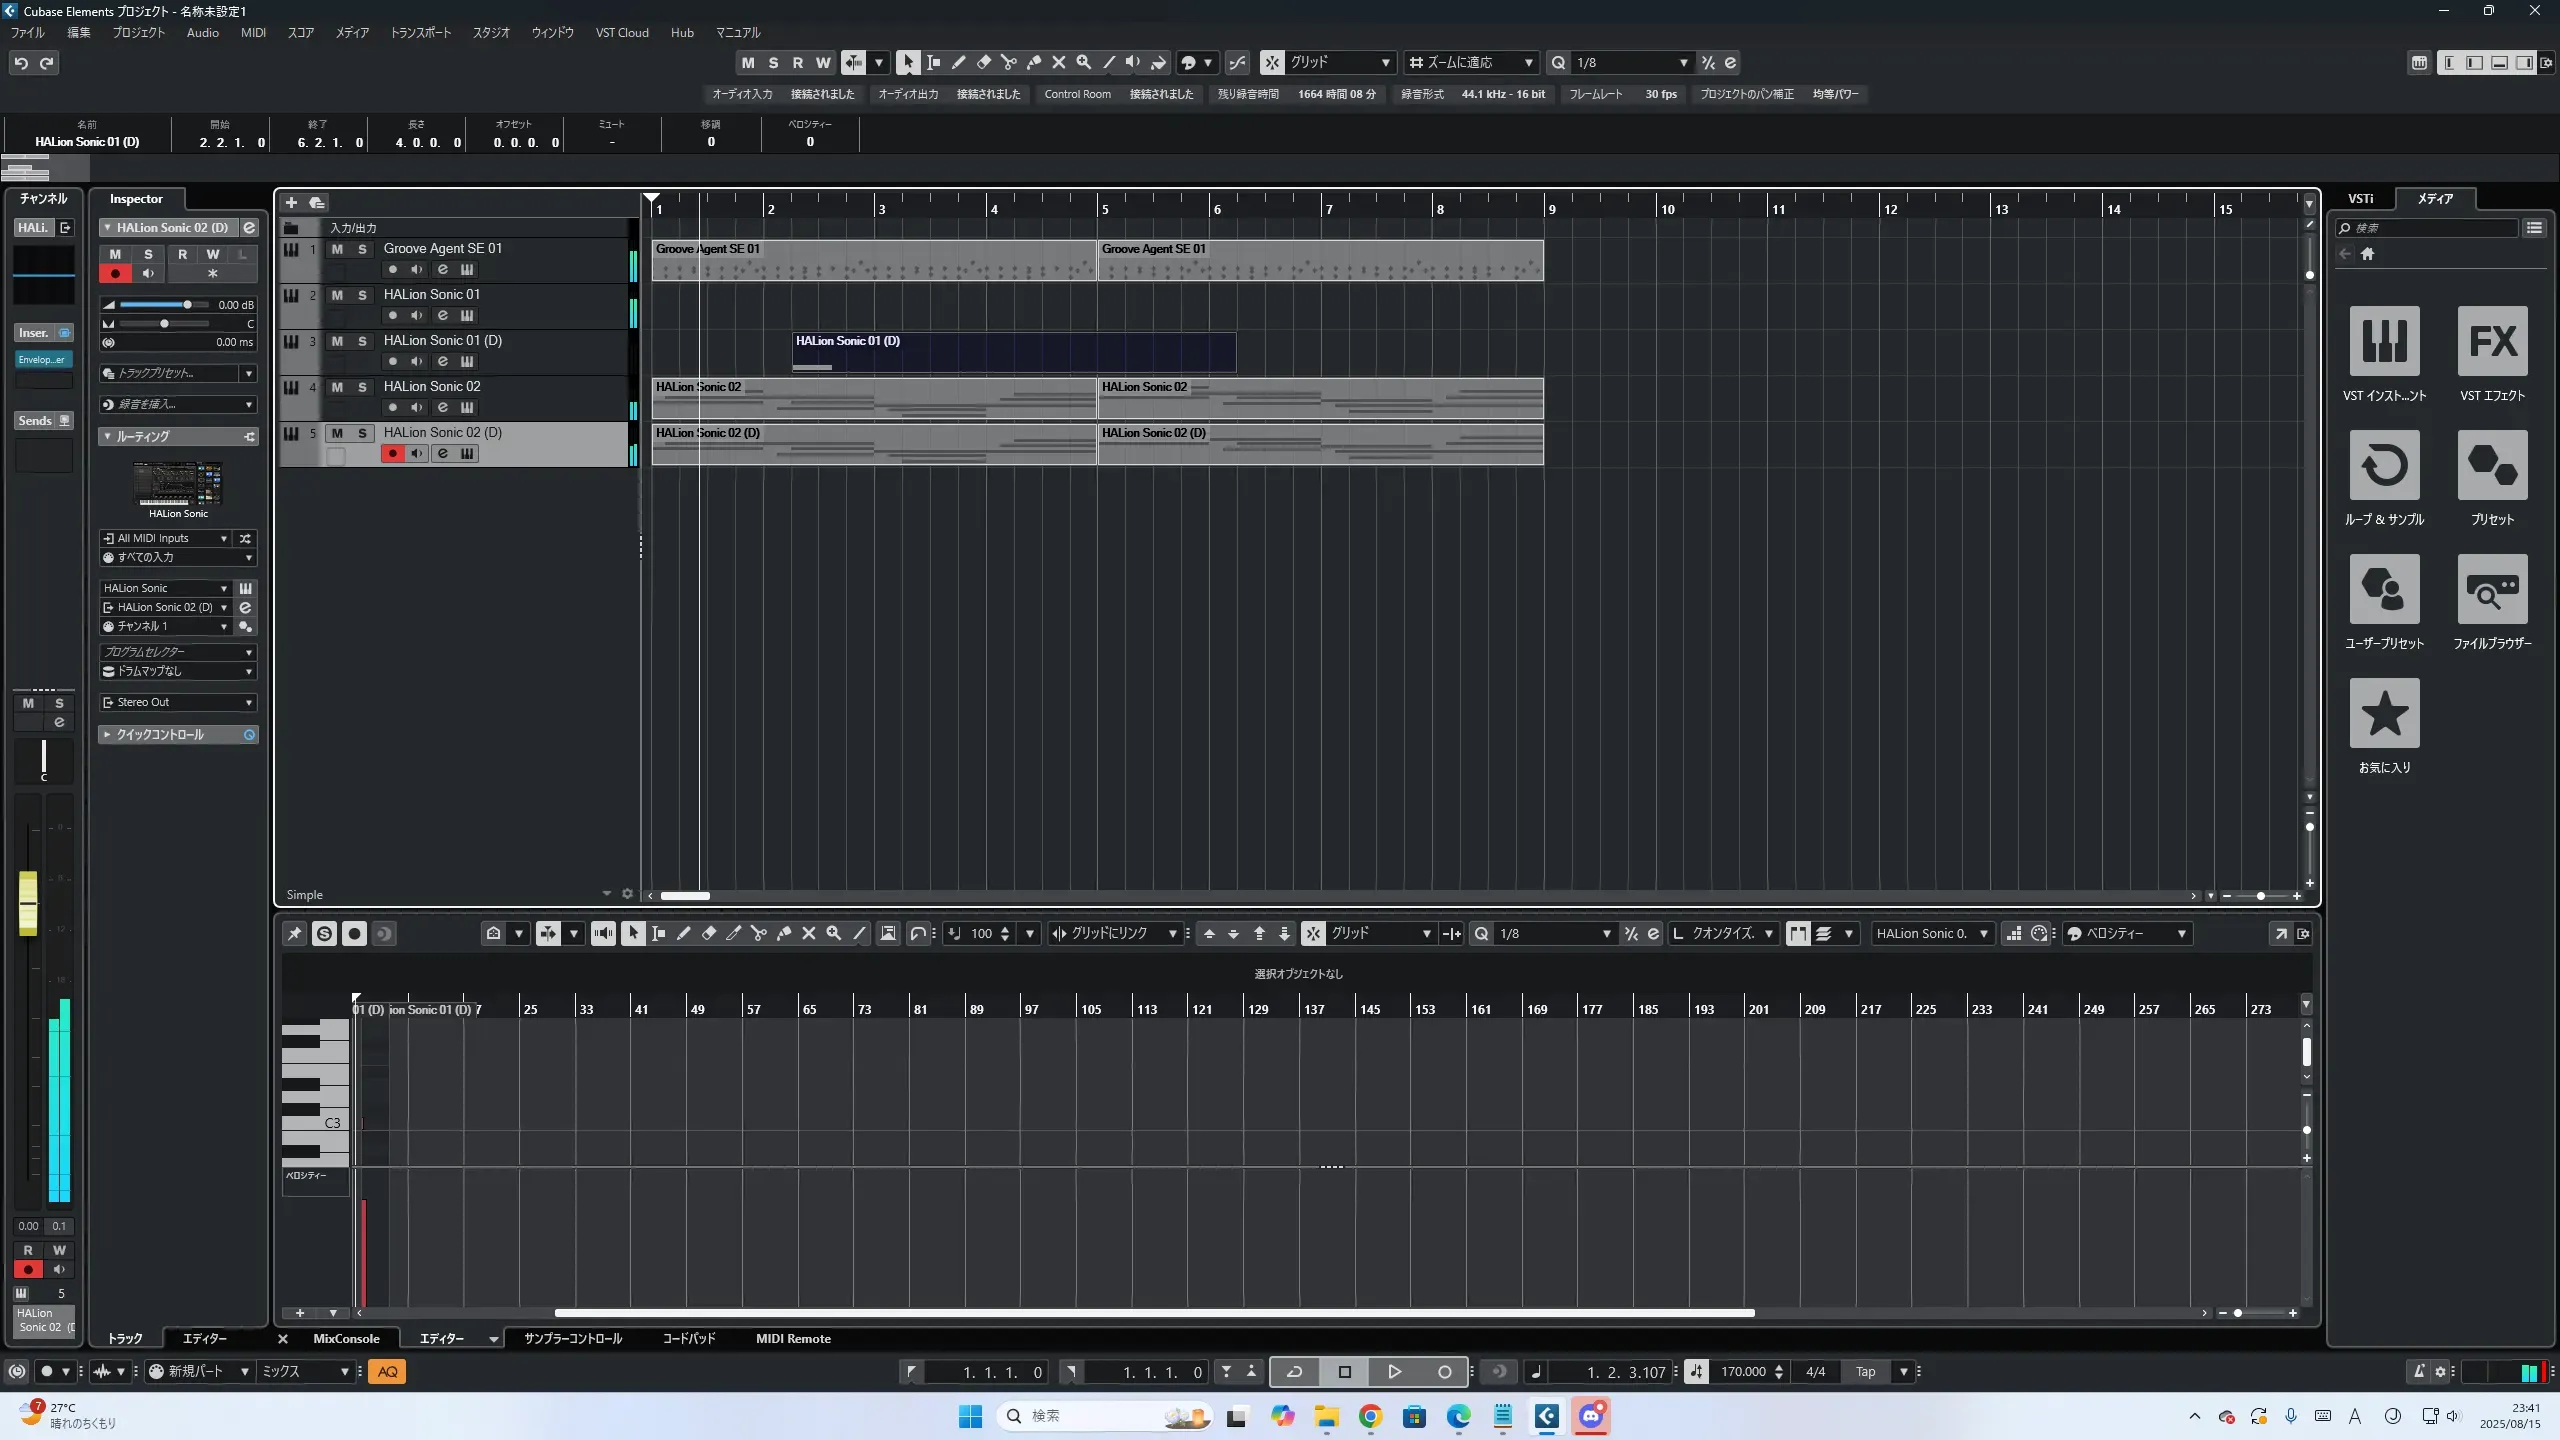Open the ズームに適応 grid type dropdown
Screen dimensions: 2560x1440
(x=1470, y=63)
